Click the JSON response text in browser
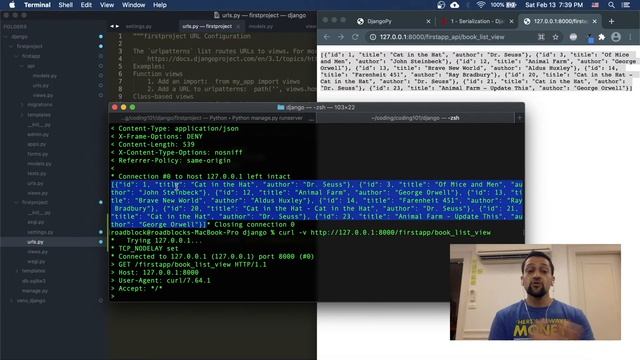This screenshot has height=360, width=640. [478, 71]
